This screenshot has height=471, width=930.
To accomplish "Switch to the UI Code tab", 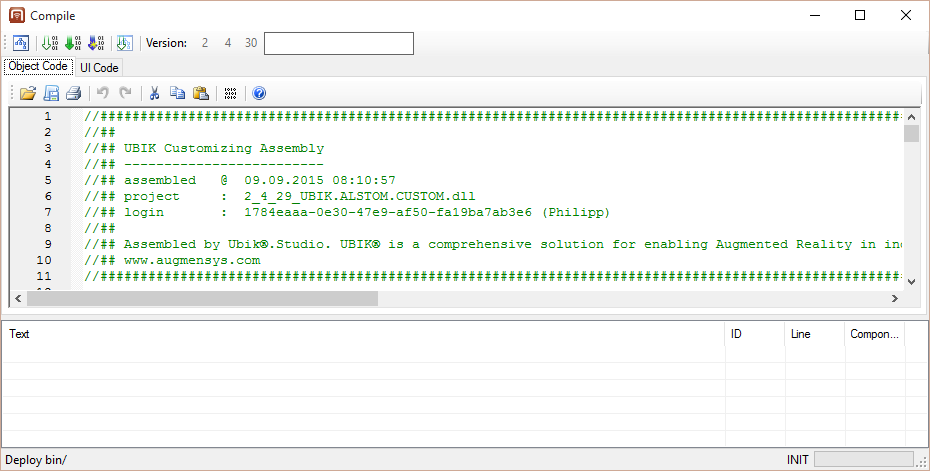I will 99,67.
